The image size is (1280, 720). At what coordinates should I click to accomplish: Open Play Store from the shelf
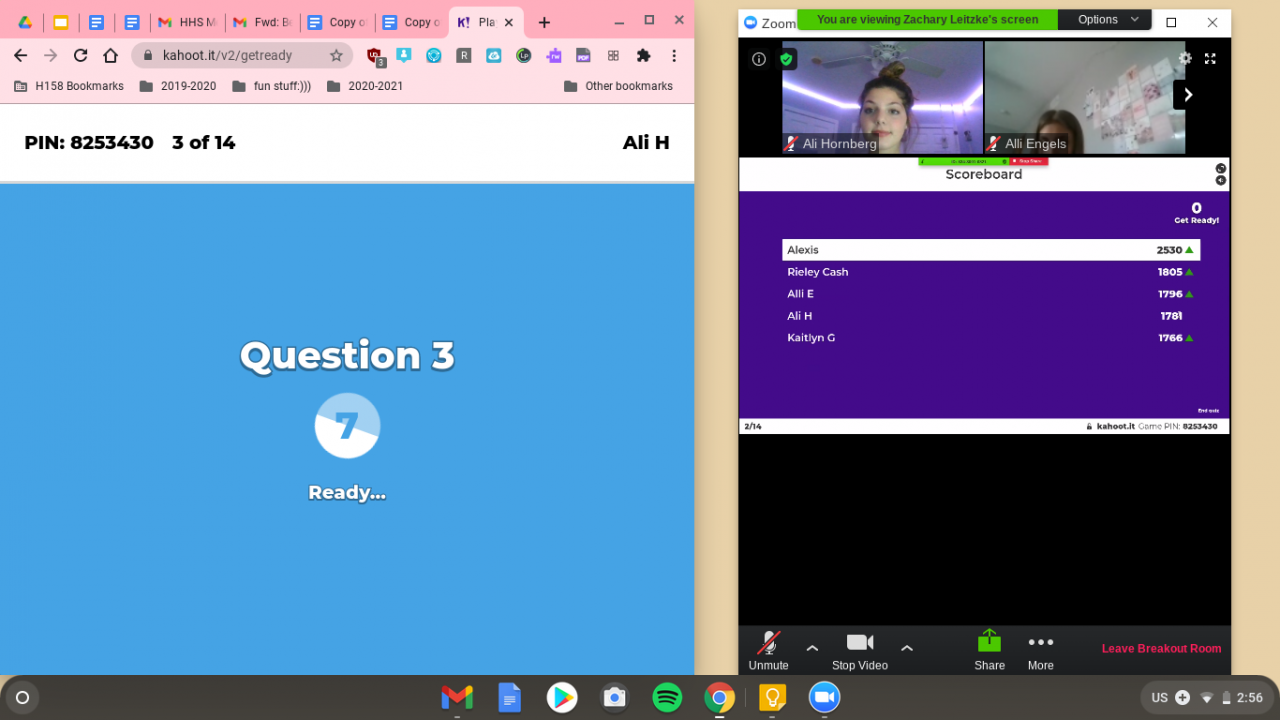[x=562, y=697]
